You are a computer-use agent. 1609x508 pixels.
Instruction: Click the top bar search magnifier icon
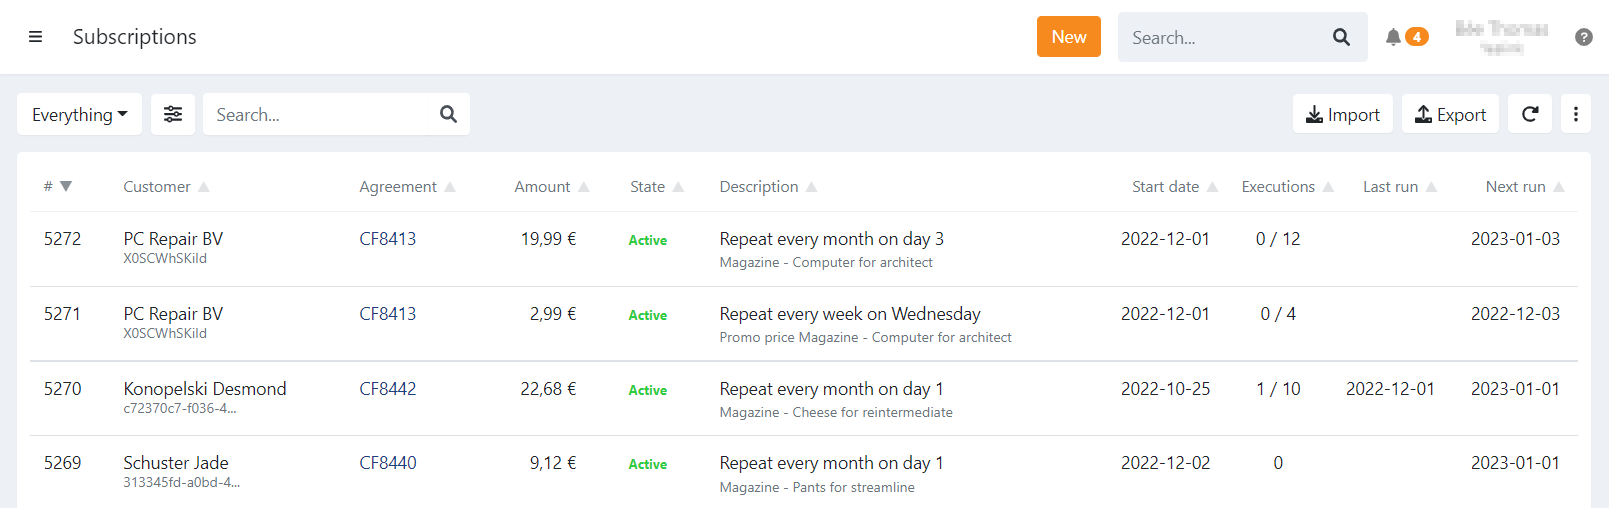point(1341,37)
